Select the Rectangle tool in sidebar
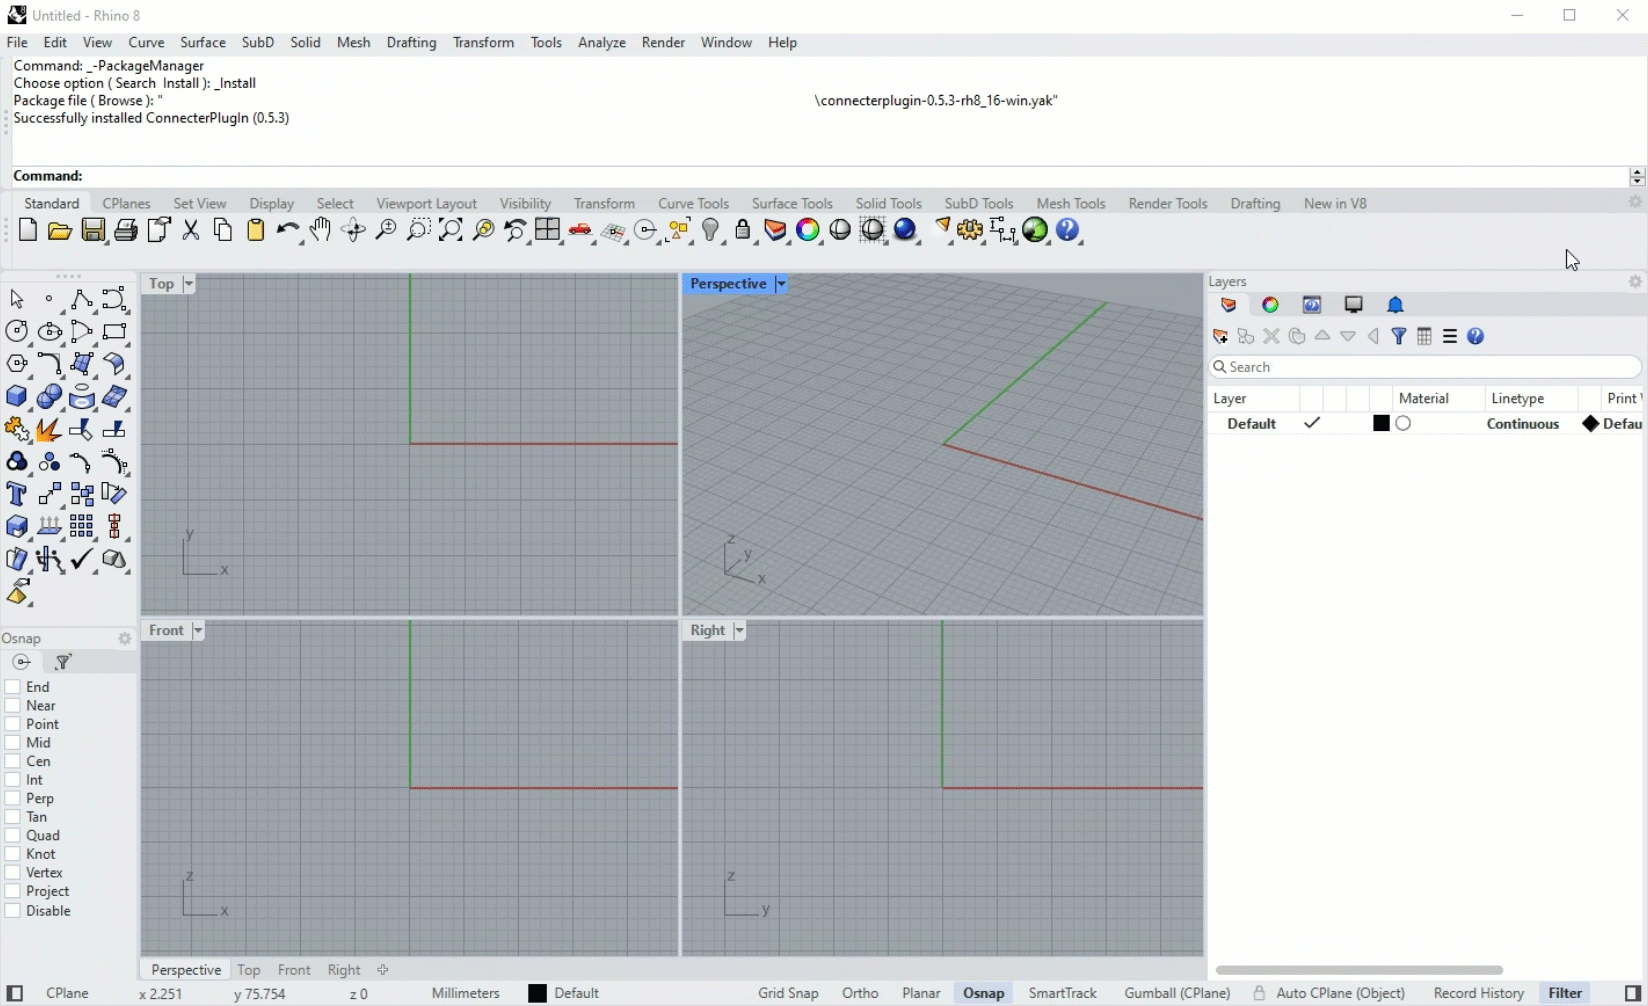 [115, 331]
